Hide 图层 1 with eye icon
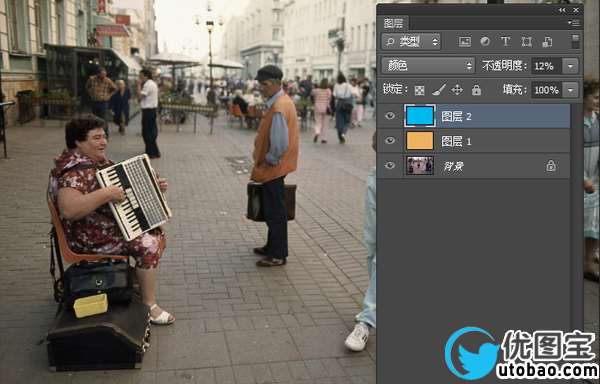 coord(390,140)
